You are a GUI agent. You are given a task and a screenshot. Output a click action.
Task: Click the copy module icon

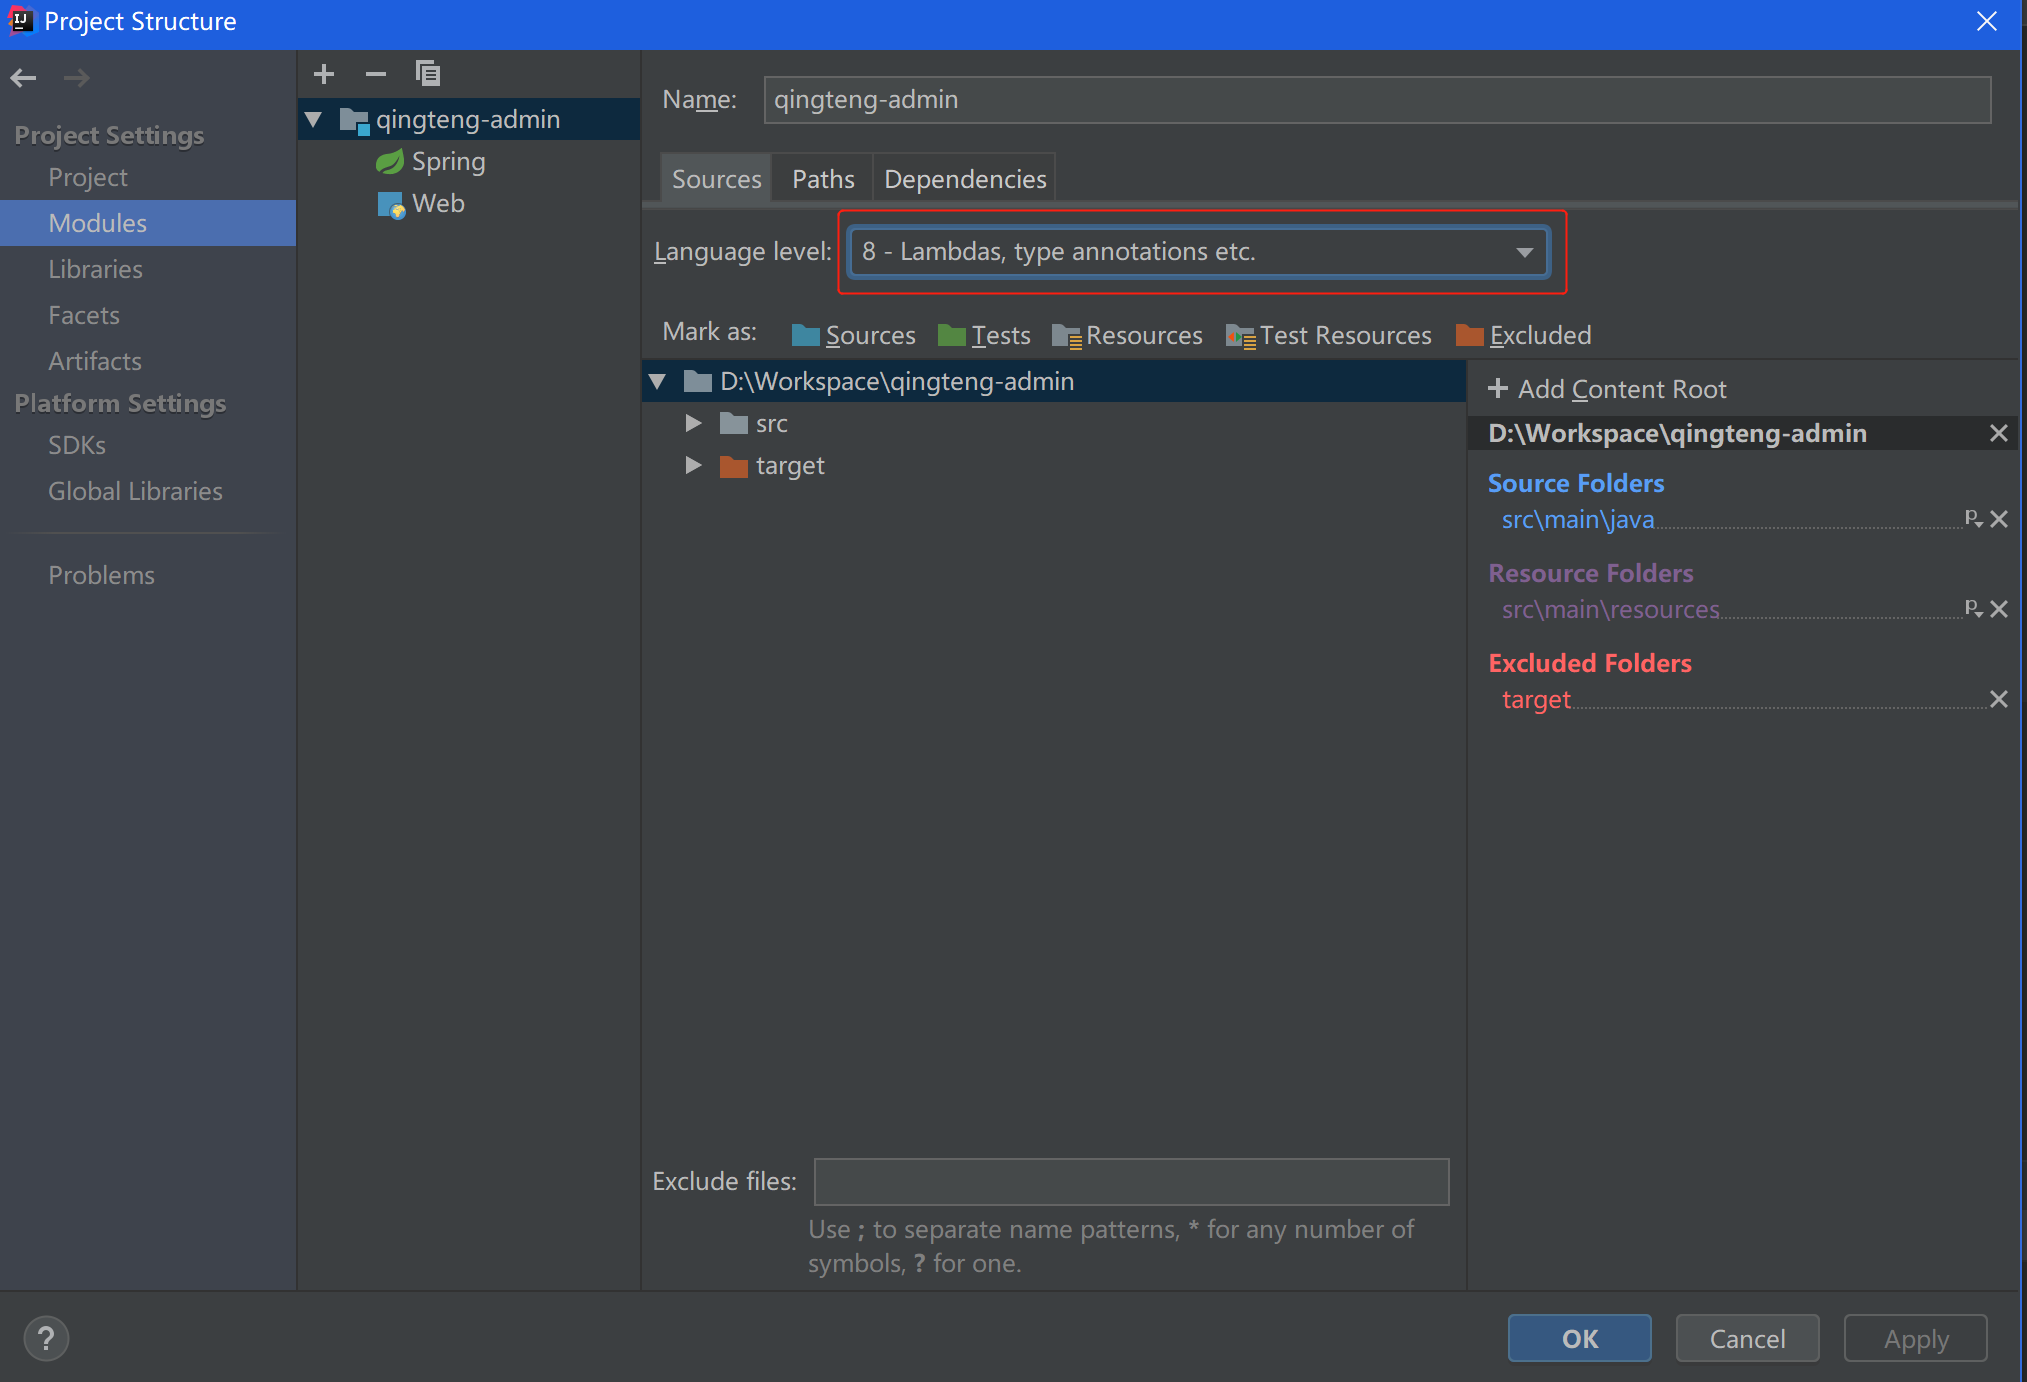click(428, 73)
